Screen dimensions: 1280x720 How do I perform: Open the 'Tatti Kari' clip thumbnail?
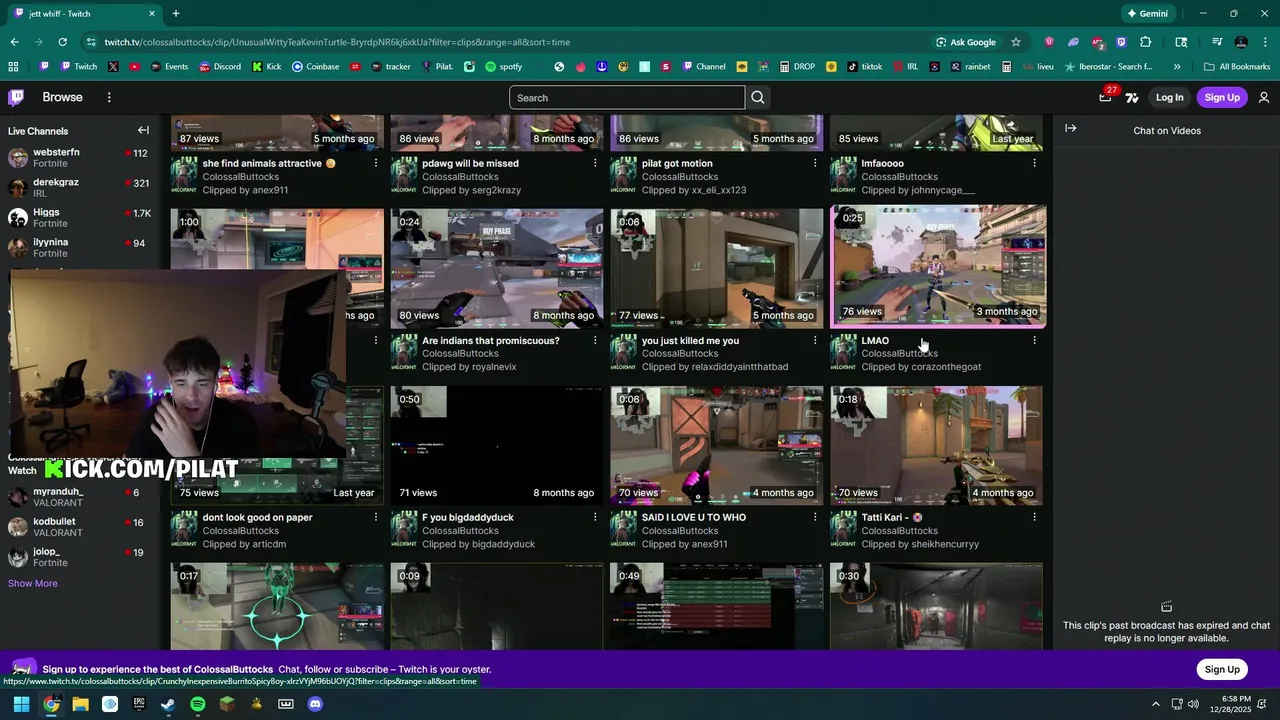[x=937, y=445]
